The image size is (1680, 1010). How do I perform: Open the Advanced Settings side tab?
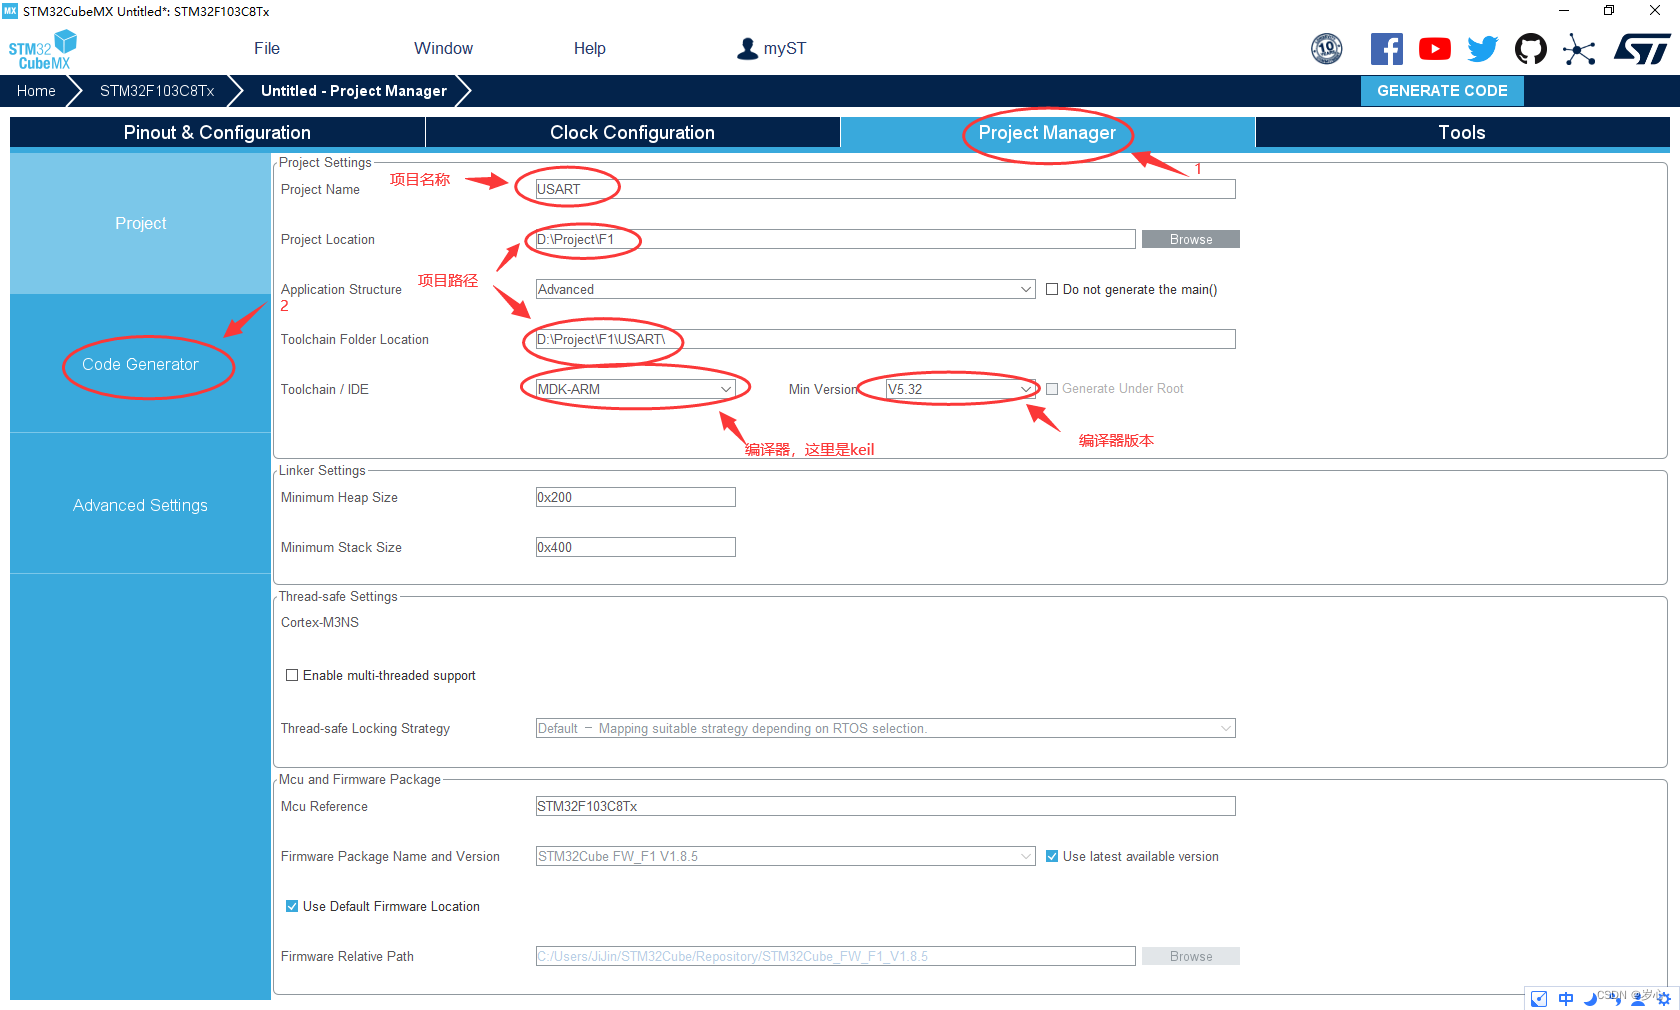click(x=140, y=505)
